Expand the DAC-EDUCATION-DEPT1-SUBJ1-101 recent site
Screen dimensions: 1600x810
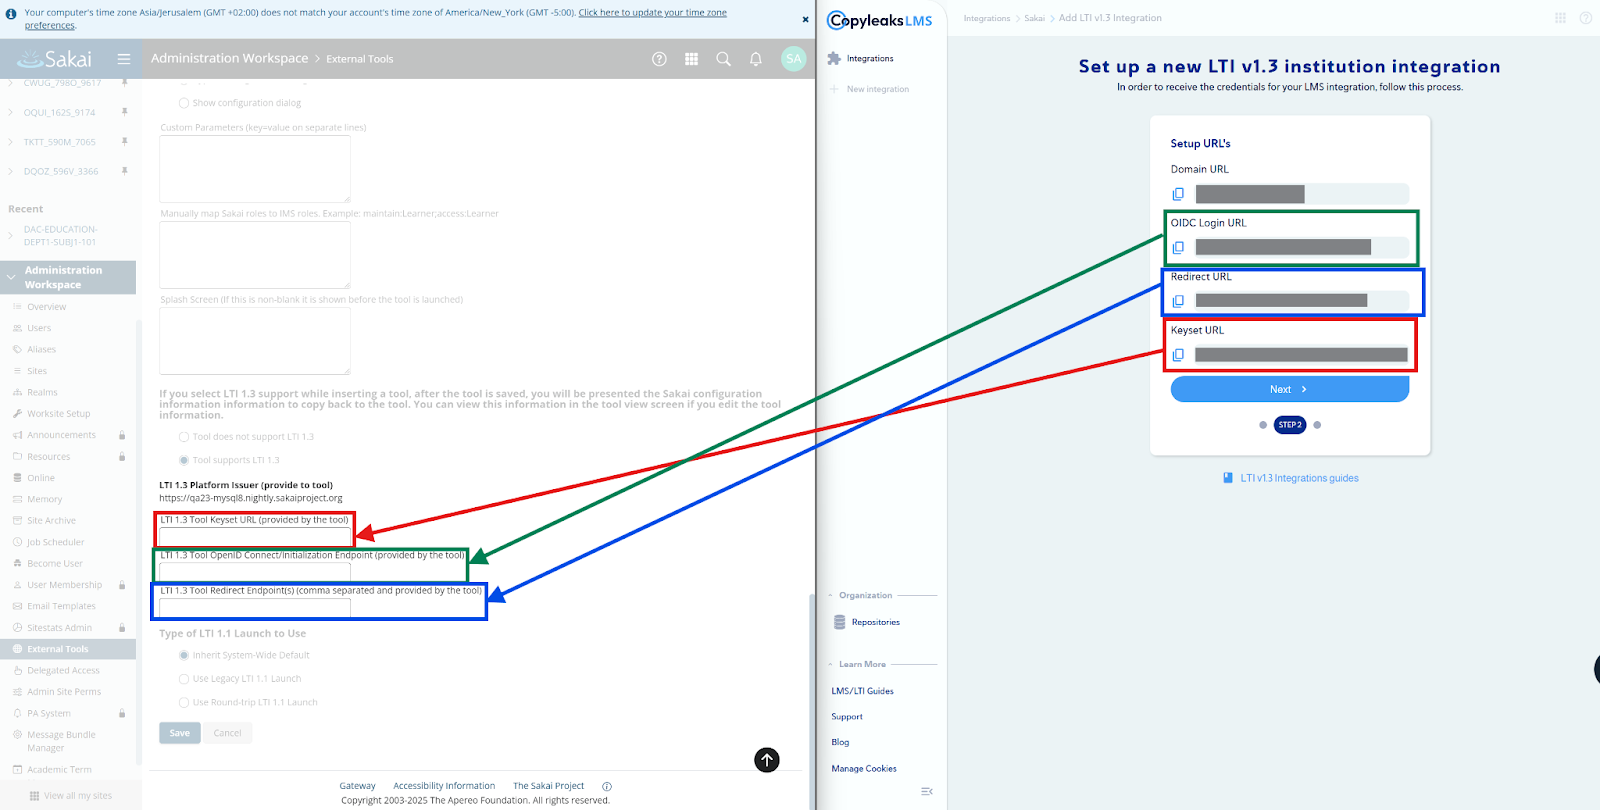tap(10, 235)
